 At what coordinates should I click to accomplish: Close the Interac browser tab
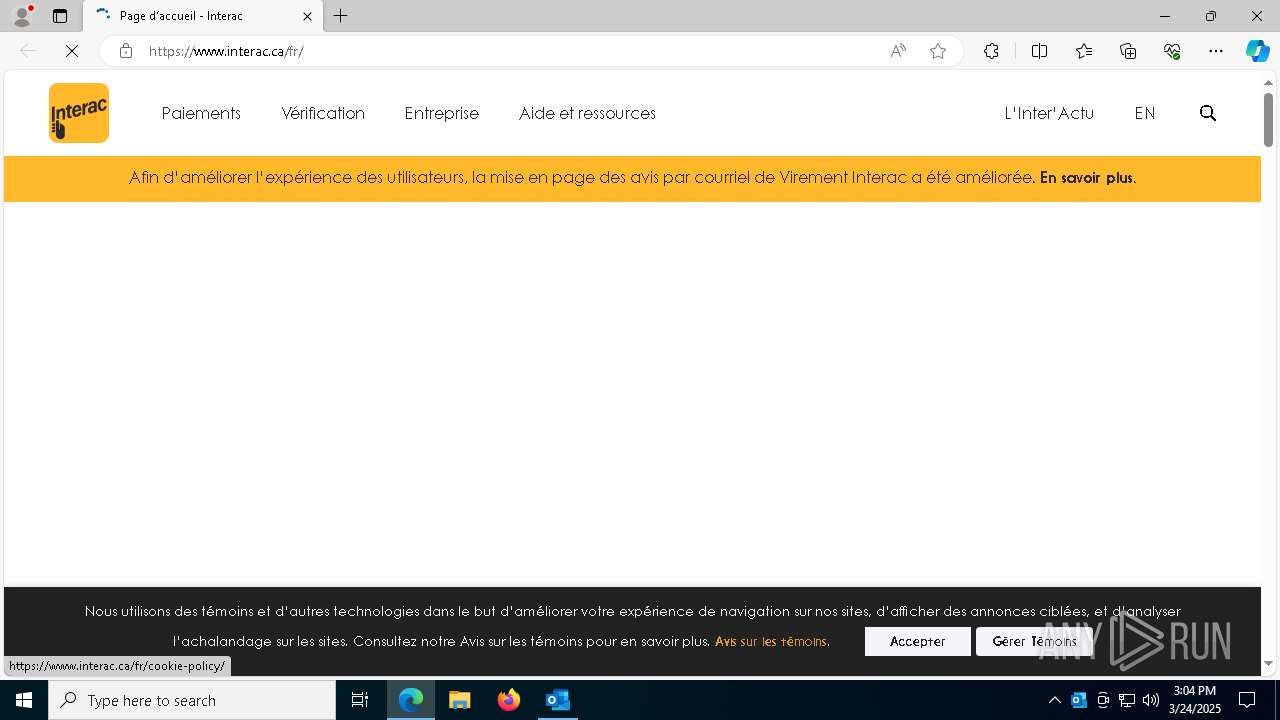(307, 16)
